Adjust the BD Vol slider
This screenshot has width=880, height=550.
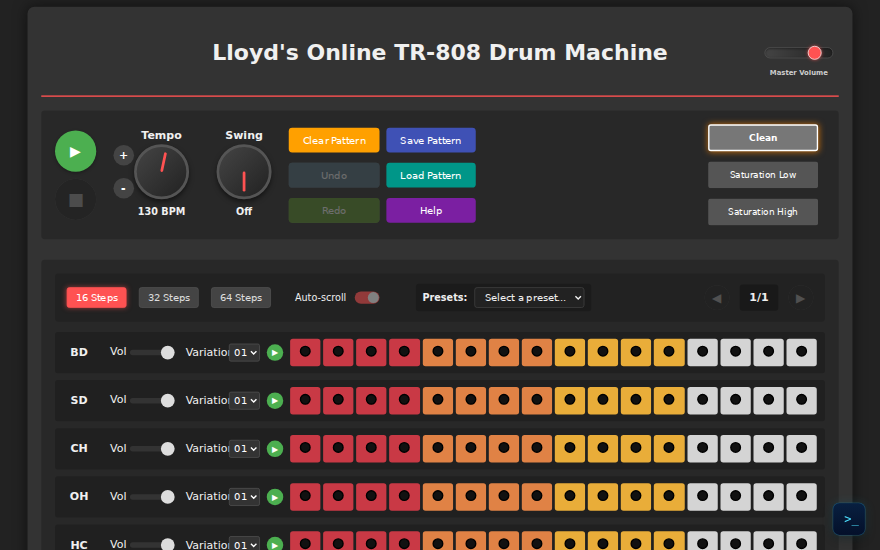click(152, 352)
